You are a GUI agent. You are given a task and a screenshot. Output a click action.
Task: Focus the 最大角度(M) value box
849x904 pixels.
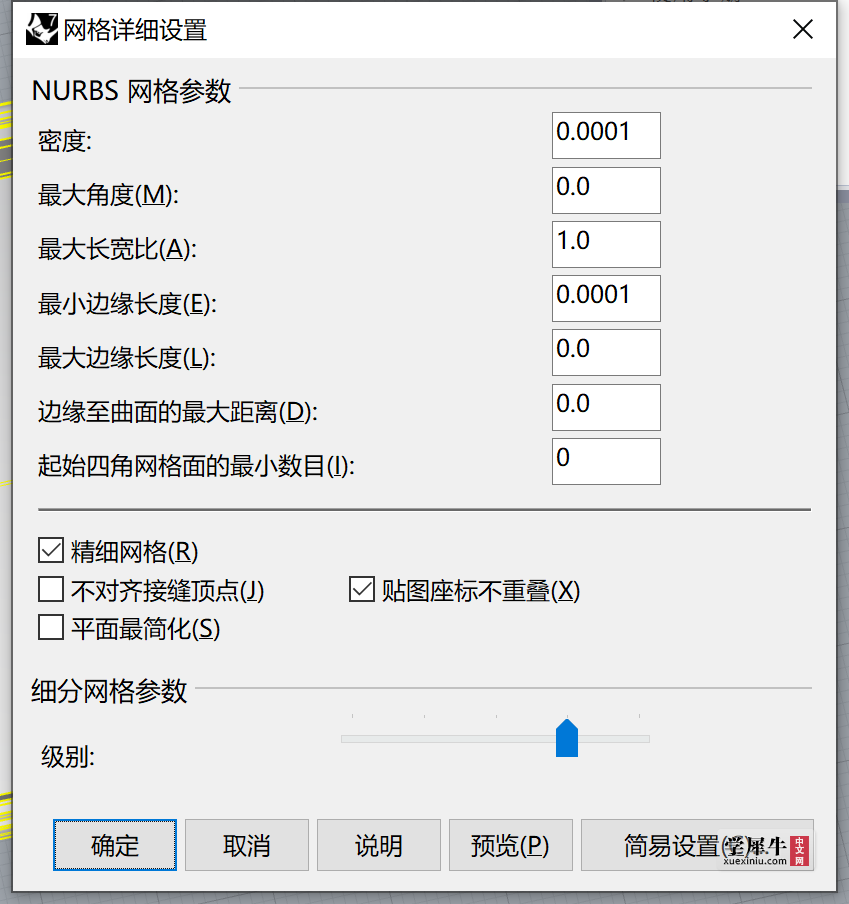click(x=606, y=190)
